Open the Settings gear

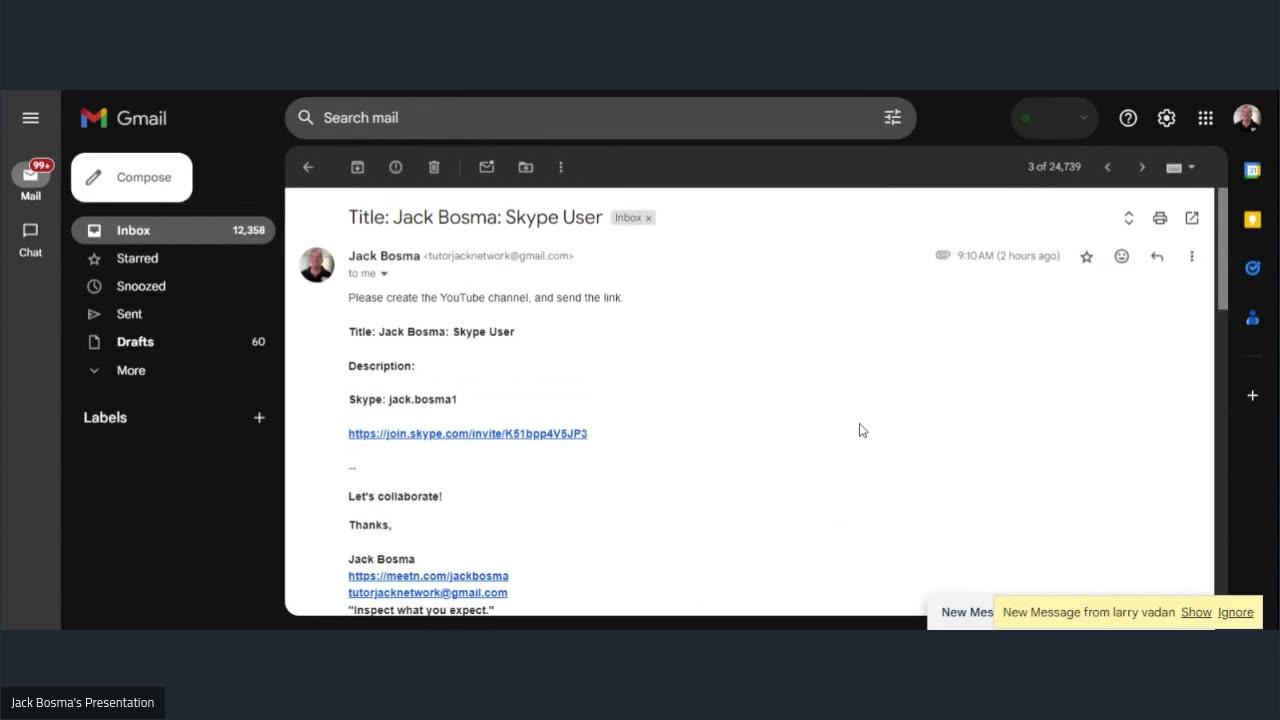click(x=1166, y=118)
